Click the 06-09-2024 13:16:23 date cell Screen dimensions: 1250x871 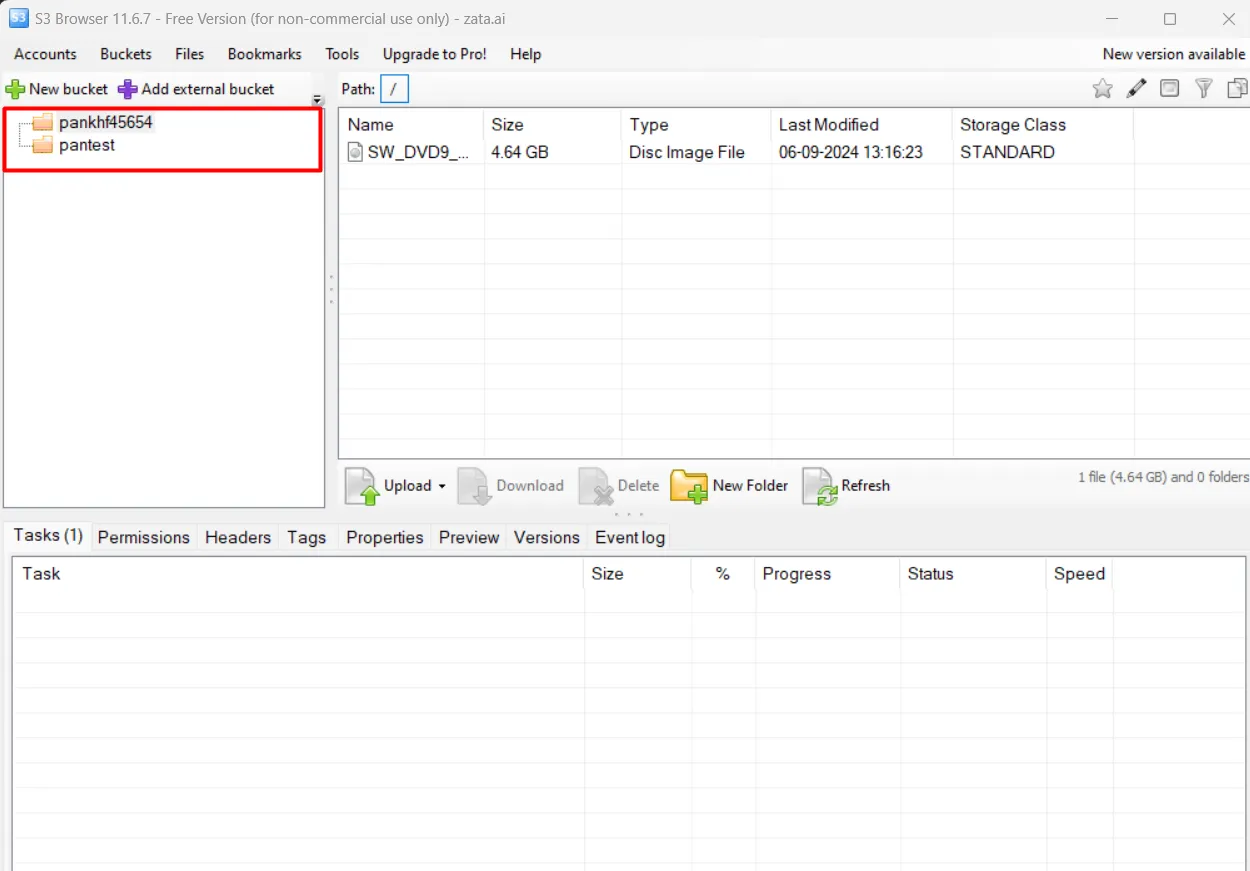point(851,153)
